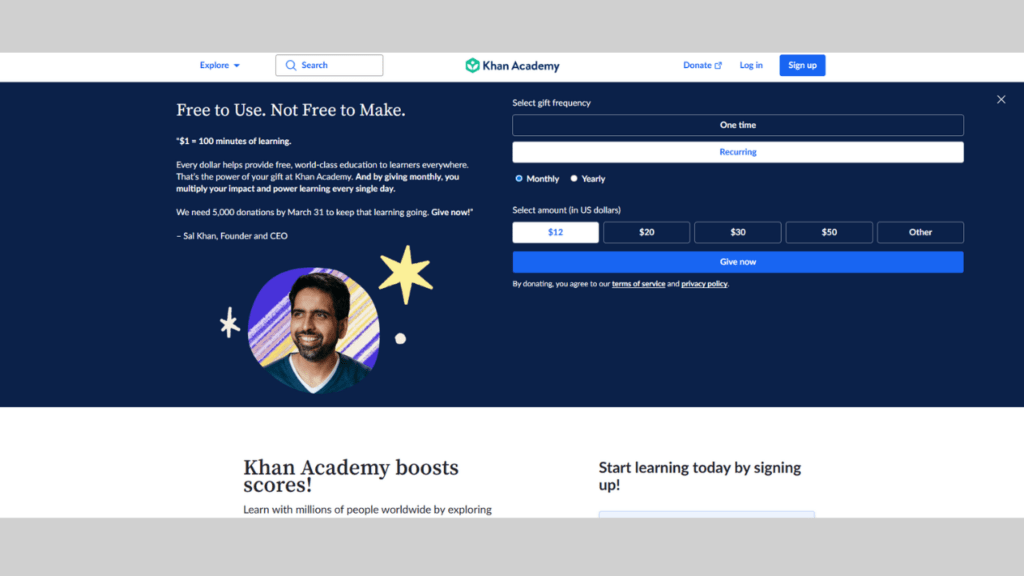Choose the Monthly radio option
This screenshot has height=576, width=1024.
(519, 178)
